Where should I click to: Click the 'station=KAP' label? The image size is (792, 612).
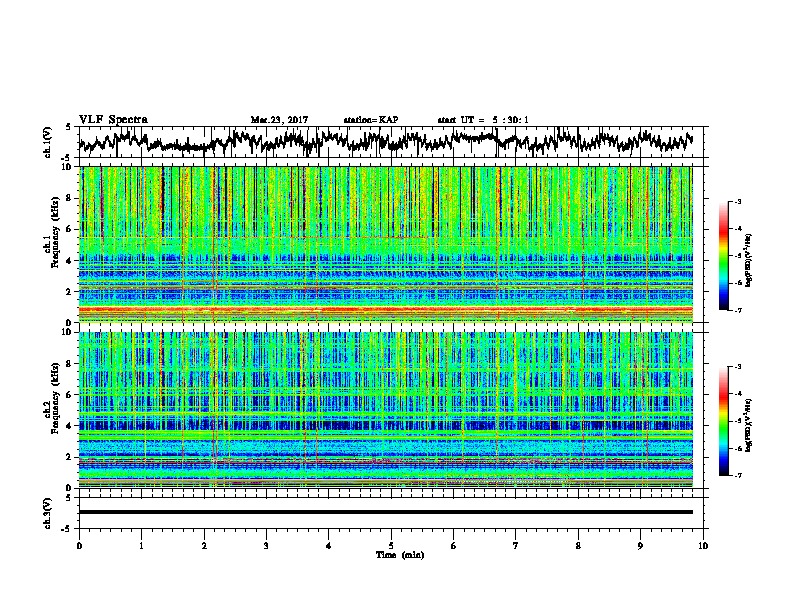pyautogui.click(x=371, y=120)
